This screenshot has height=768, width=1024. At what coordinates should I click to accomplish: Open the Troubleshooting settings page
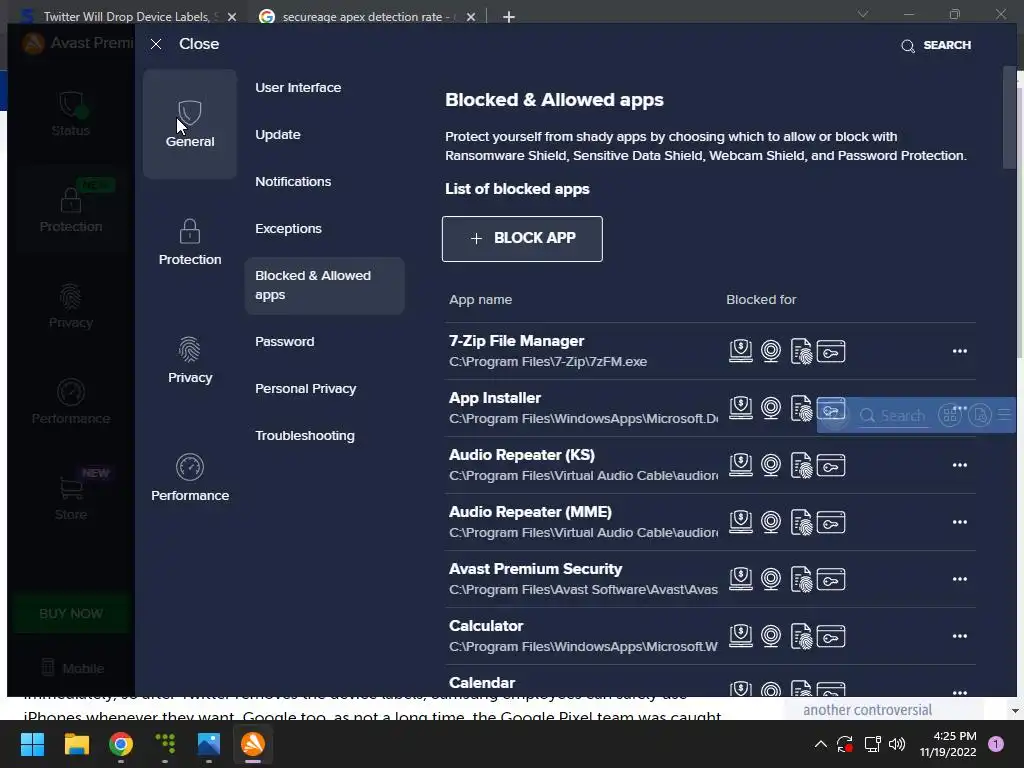[x=304, y=436]
